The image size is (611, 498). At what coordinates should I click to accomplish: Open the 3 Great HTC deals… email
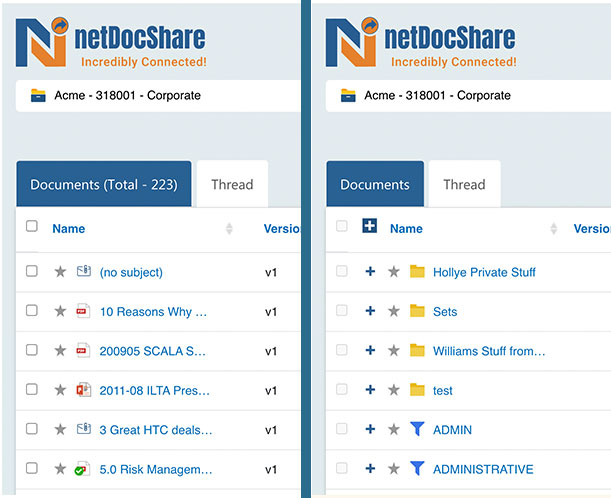click(156, 430)
